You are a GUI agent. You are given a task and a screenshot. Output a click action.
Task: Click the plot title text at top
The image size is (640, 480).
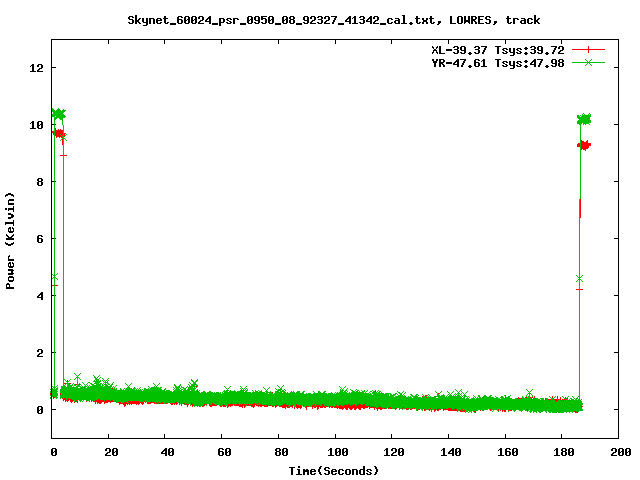pyautogui.click(x=334, y=20)
